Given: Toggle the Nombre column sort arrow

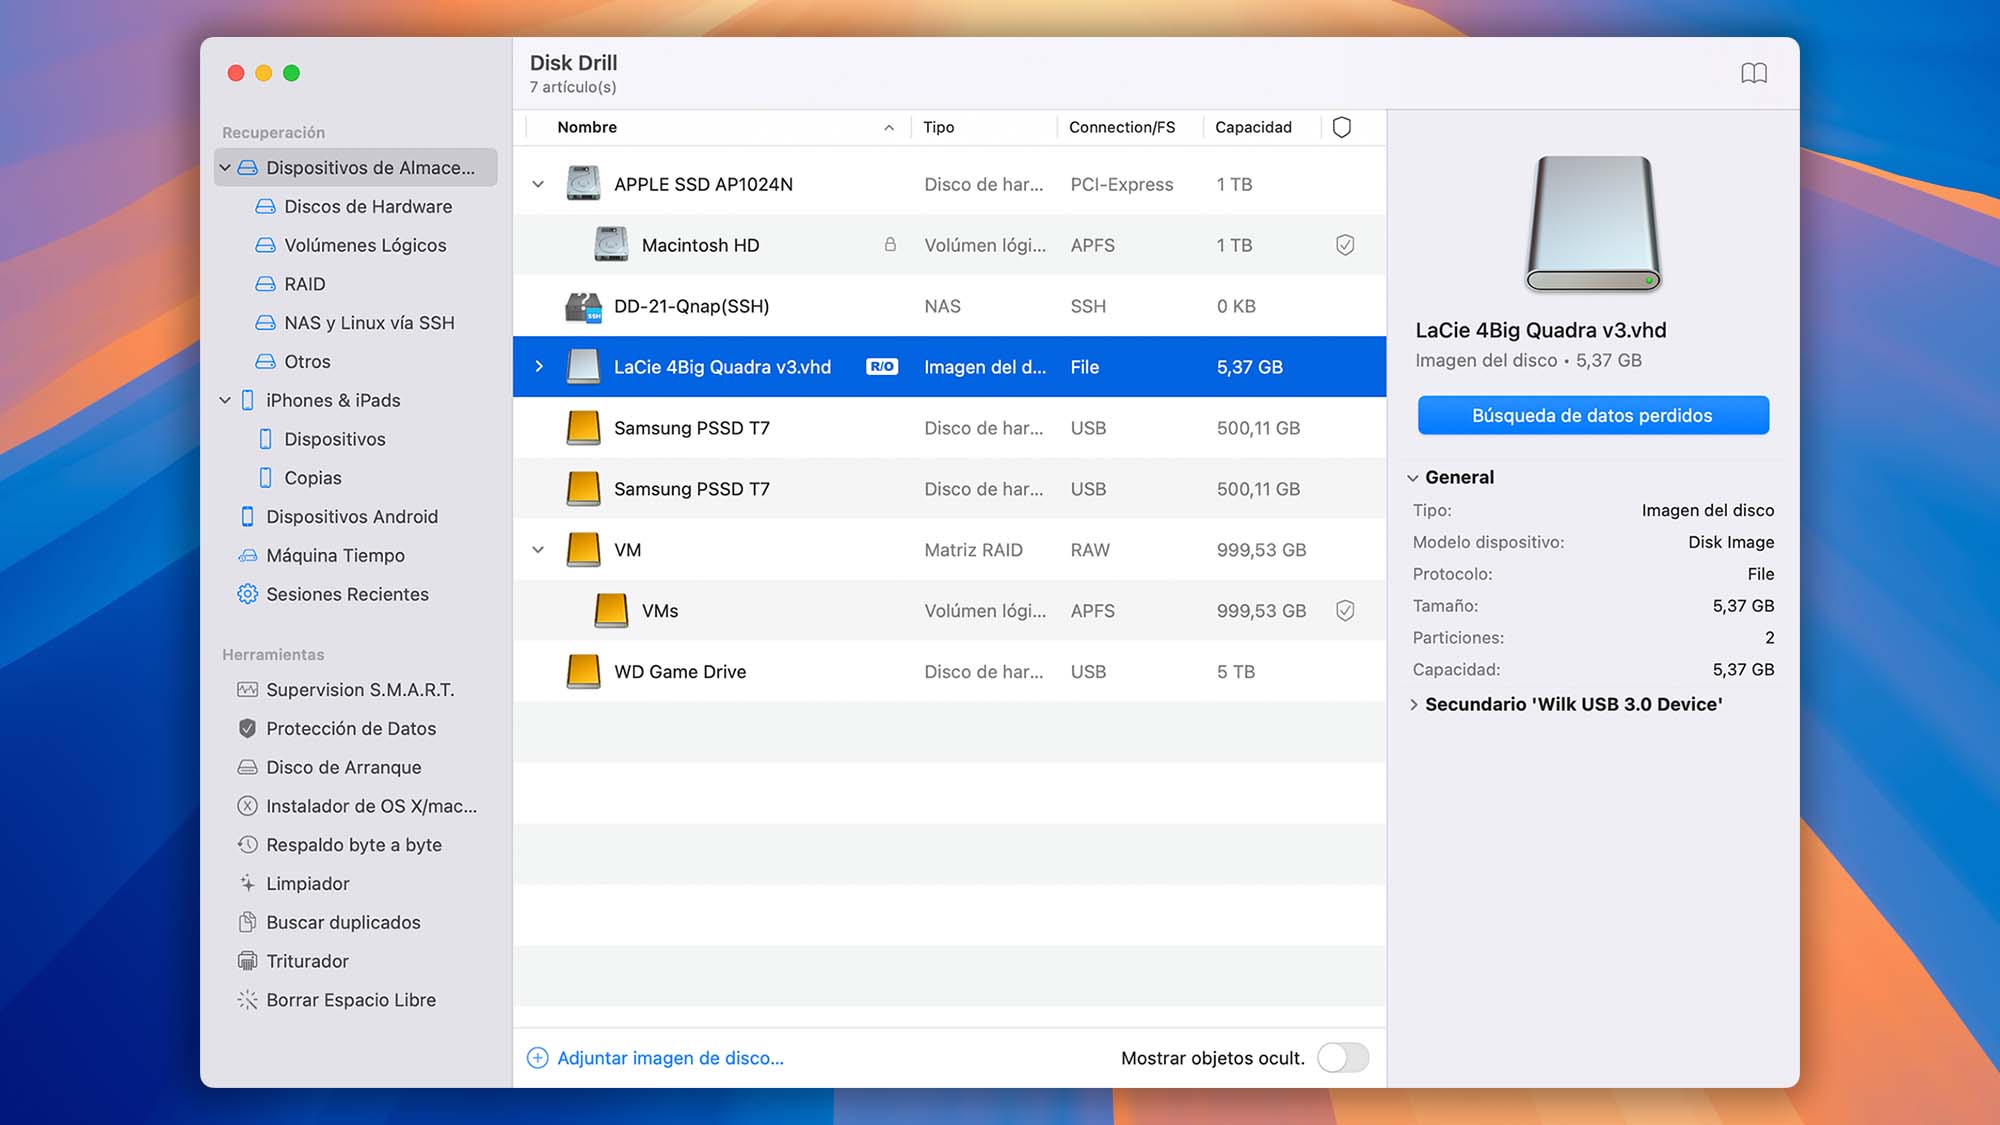Looking at the screenshot, I should pyautogui.click(x=889, y=127).
